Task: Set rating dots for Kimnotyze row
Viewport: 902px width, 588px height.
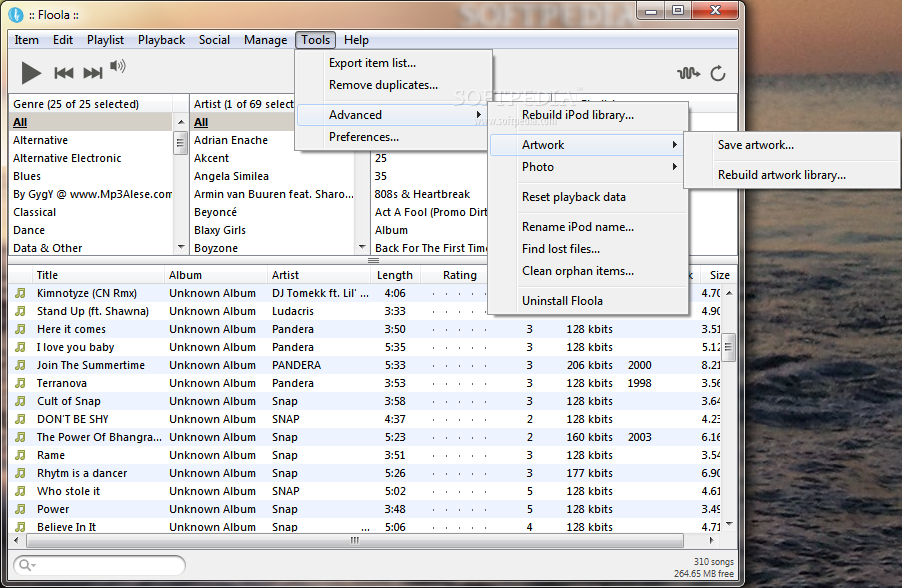Action: coord(459,293)
